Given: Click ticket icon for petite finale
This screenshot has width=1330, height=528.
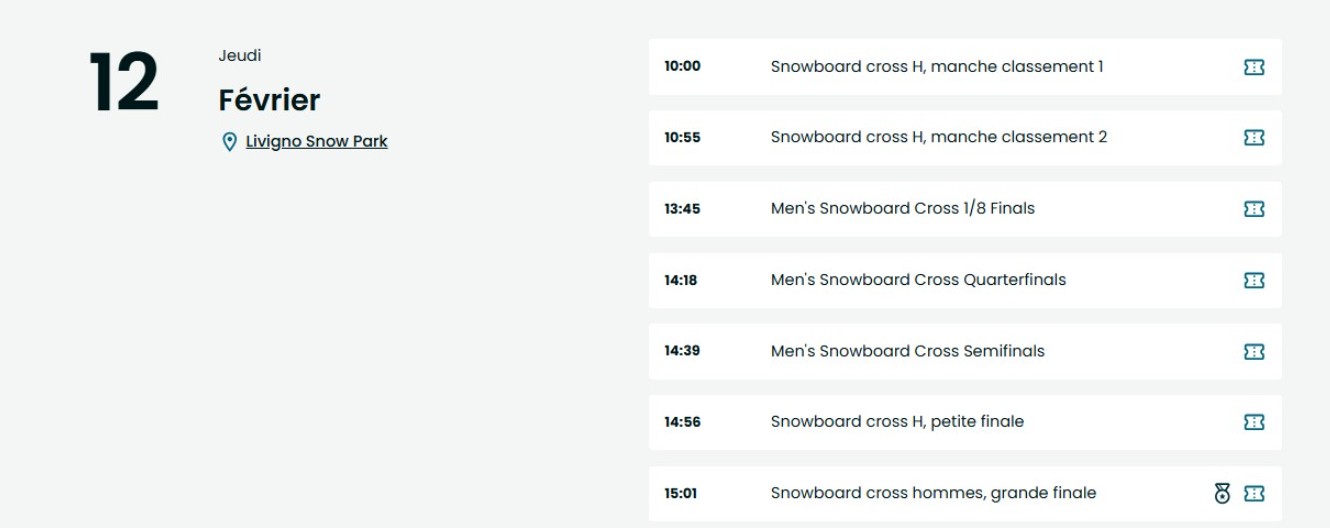Looking at the screenshot, I should [1253, 423].
